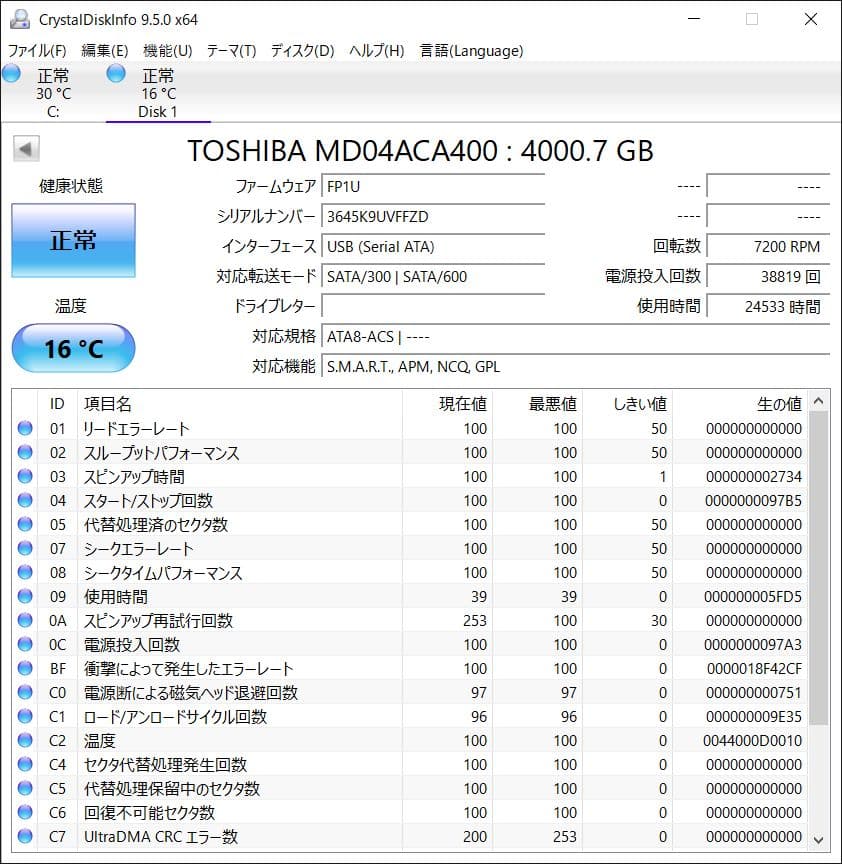Click the 16 °C temperature gauge
Image resolution: width=842 pixels, height=864 pixels.
73,348
